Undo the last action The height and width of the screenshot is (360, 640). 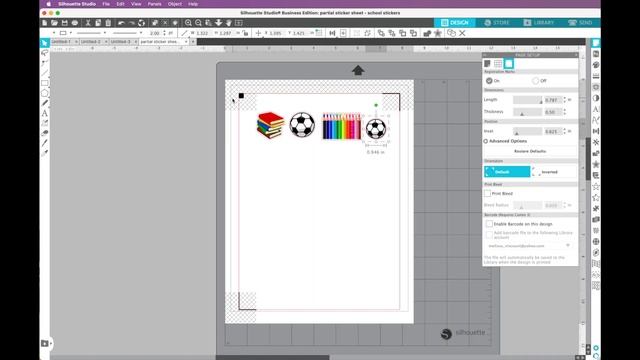point(121,23)
